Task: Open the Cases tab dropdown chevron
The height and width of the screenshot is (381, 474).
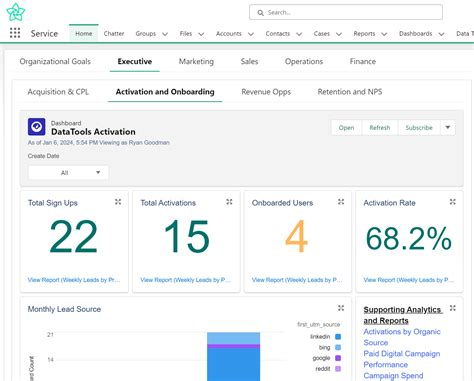Action: pyautogui.click(x=339, y=34)
